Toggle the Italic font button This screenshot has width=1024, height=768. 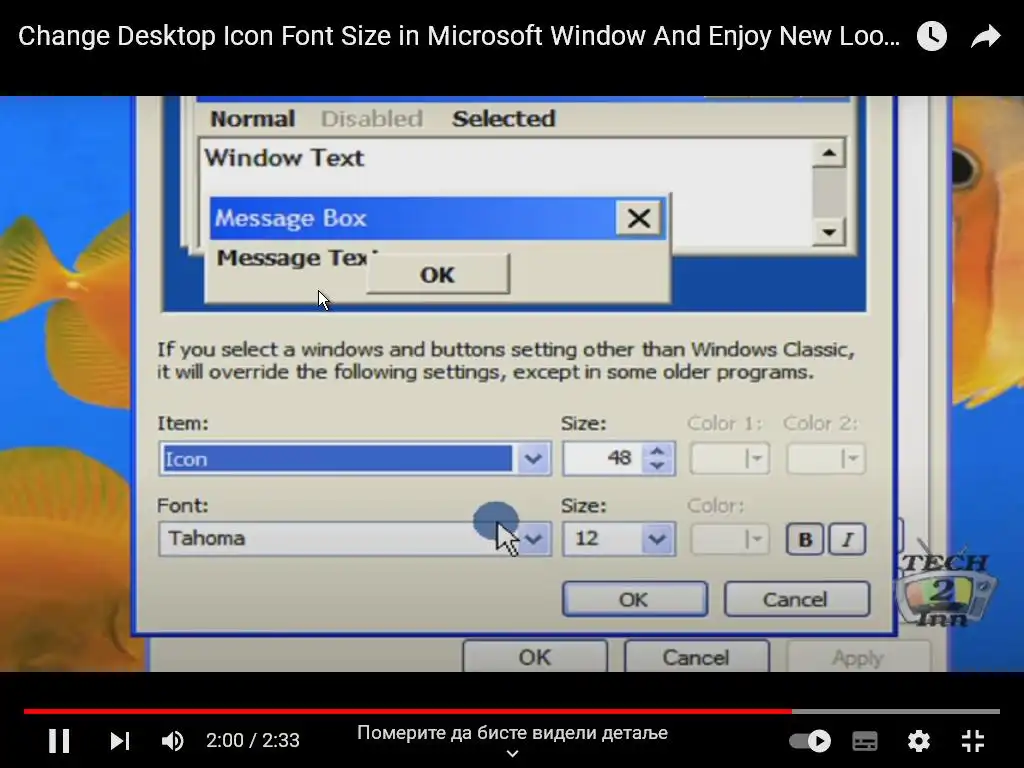point(847,539)
